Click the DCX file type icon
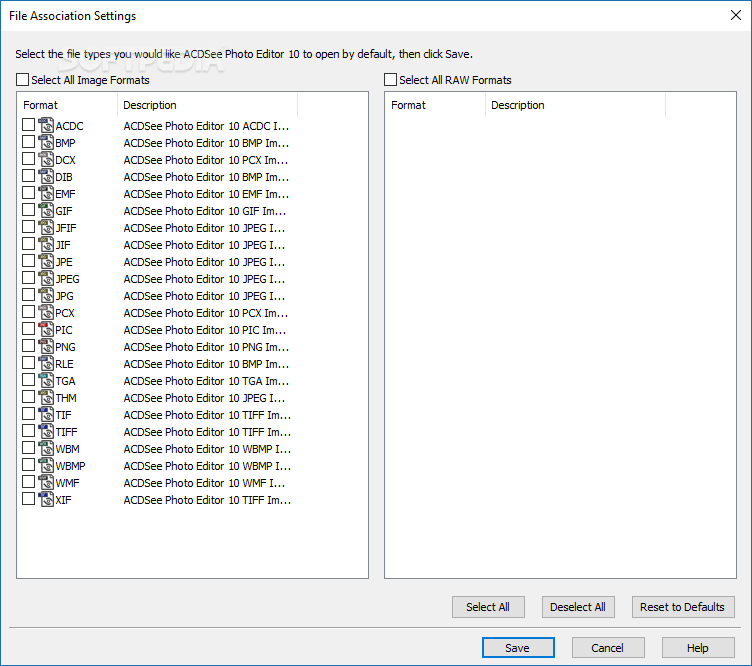Viewport: 752px width, 666px height. coord(46,160)
